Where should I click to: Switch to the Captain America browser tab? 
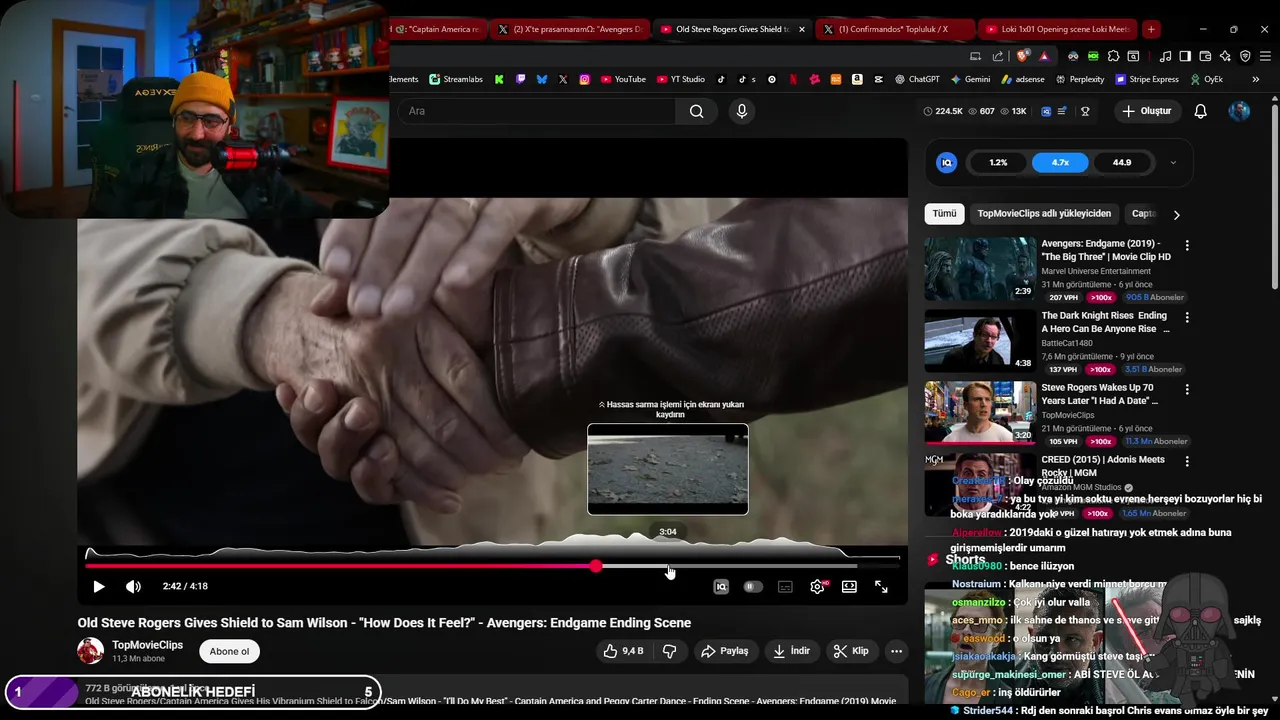pos(437,29)
